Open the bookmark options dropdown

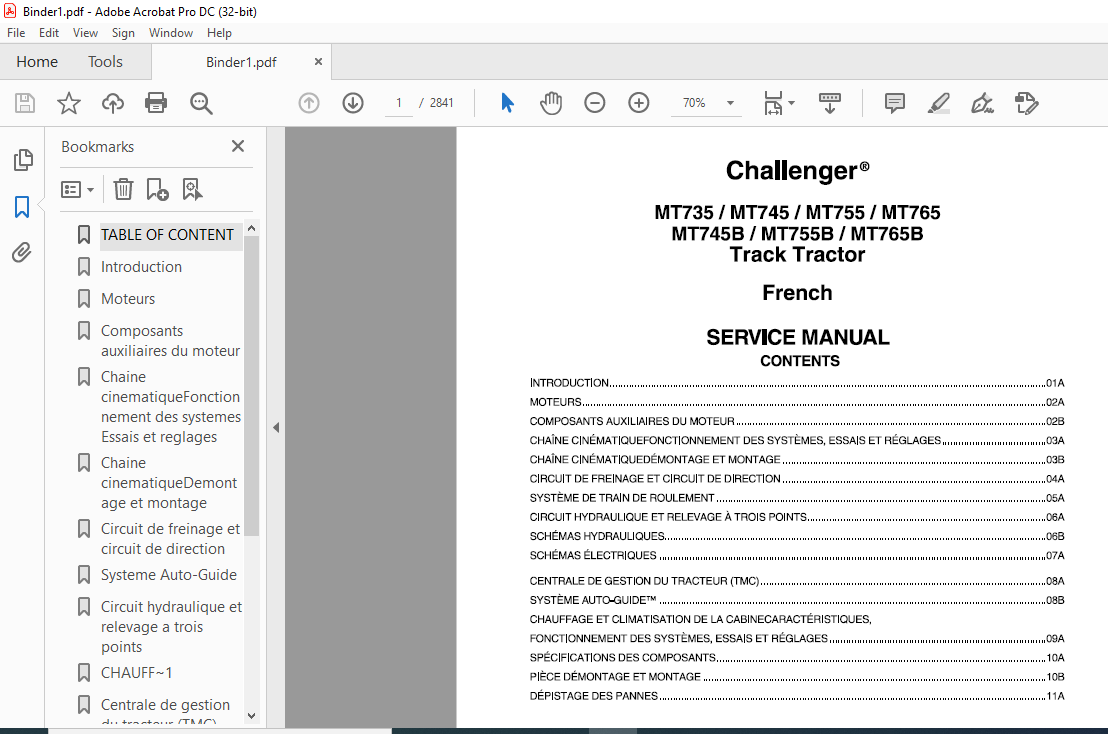[x=77, y=189]
